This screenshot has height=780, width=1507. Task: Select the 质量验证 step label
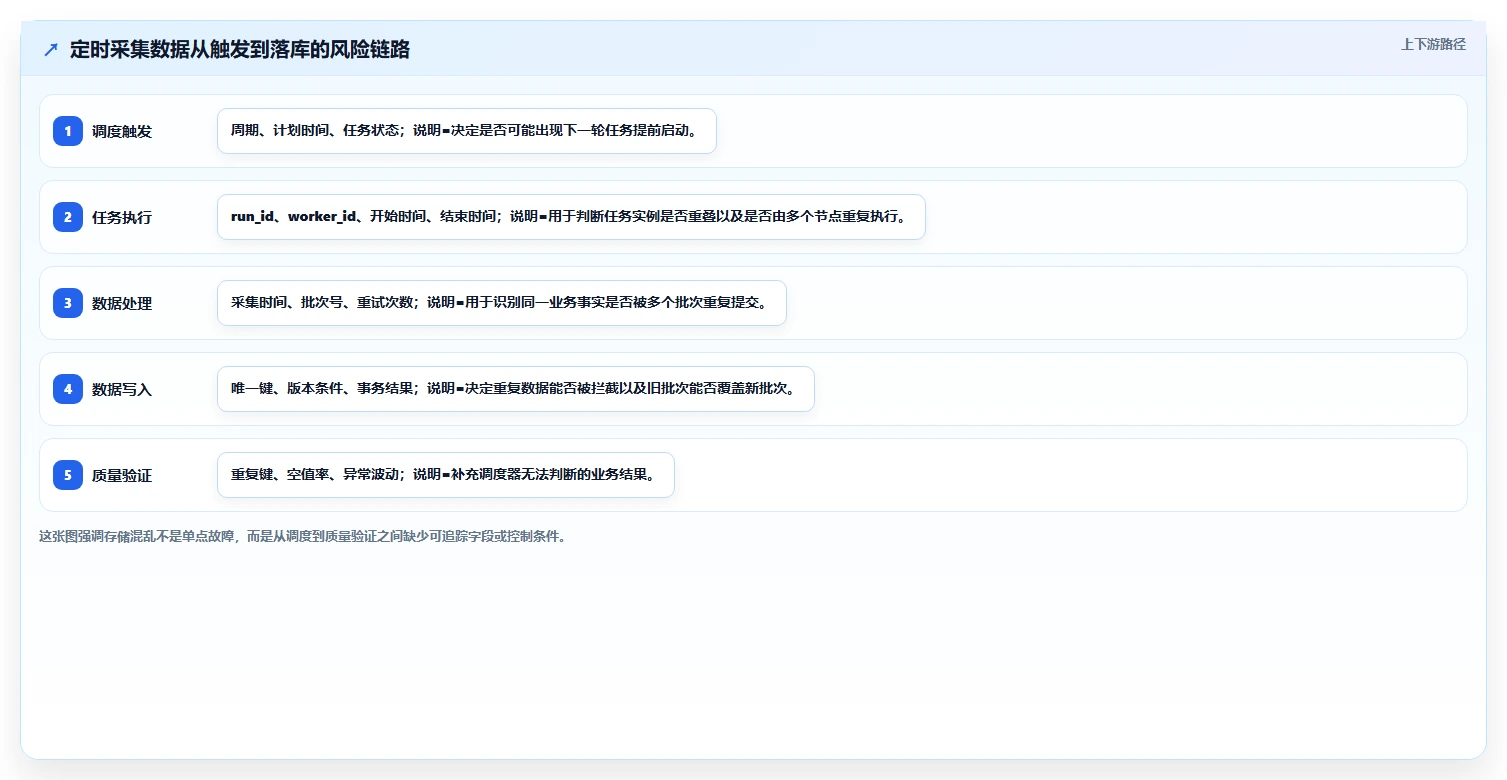pyautogui.click(x=122, y=475)
